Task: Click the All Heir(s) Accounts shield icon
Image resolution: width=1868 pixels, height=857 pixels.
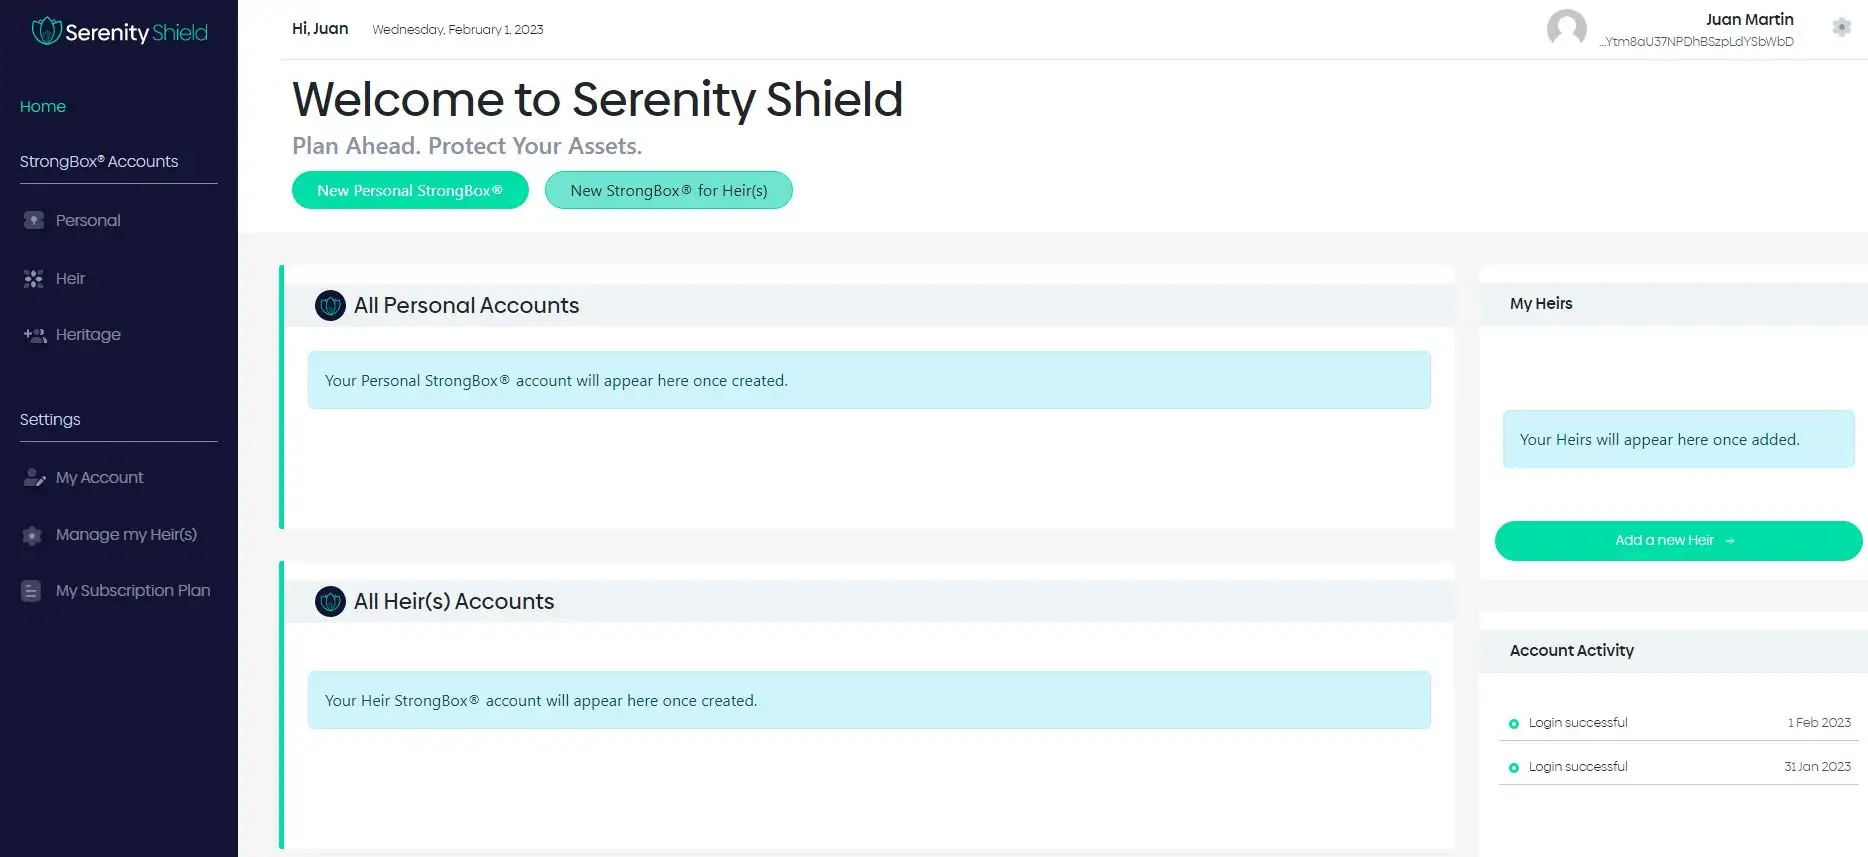Action: click(x=330, y=602)
